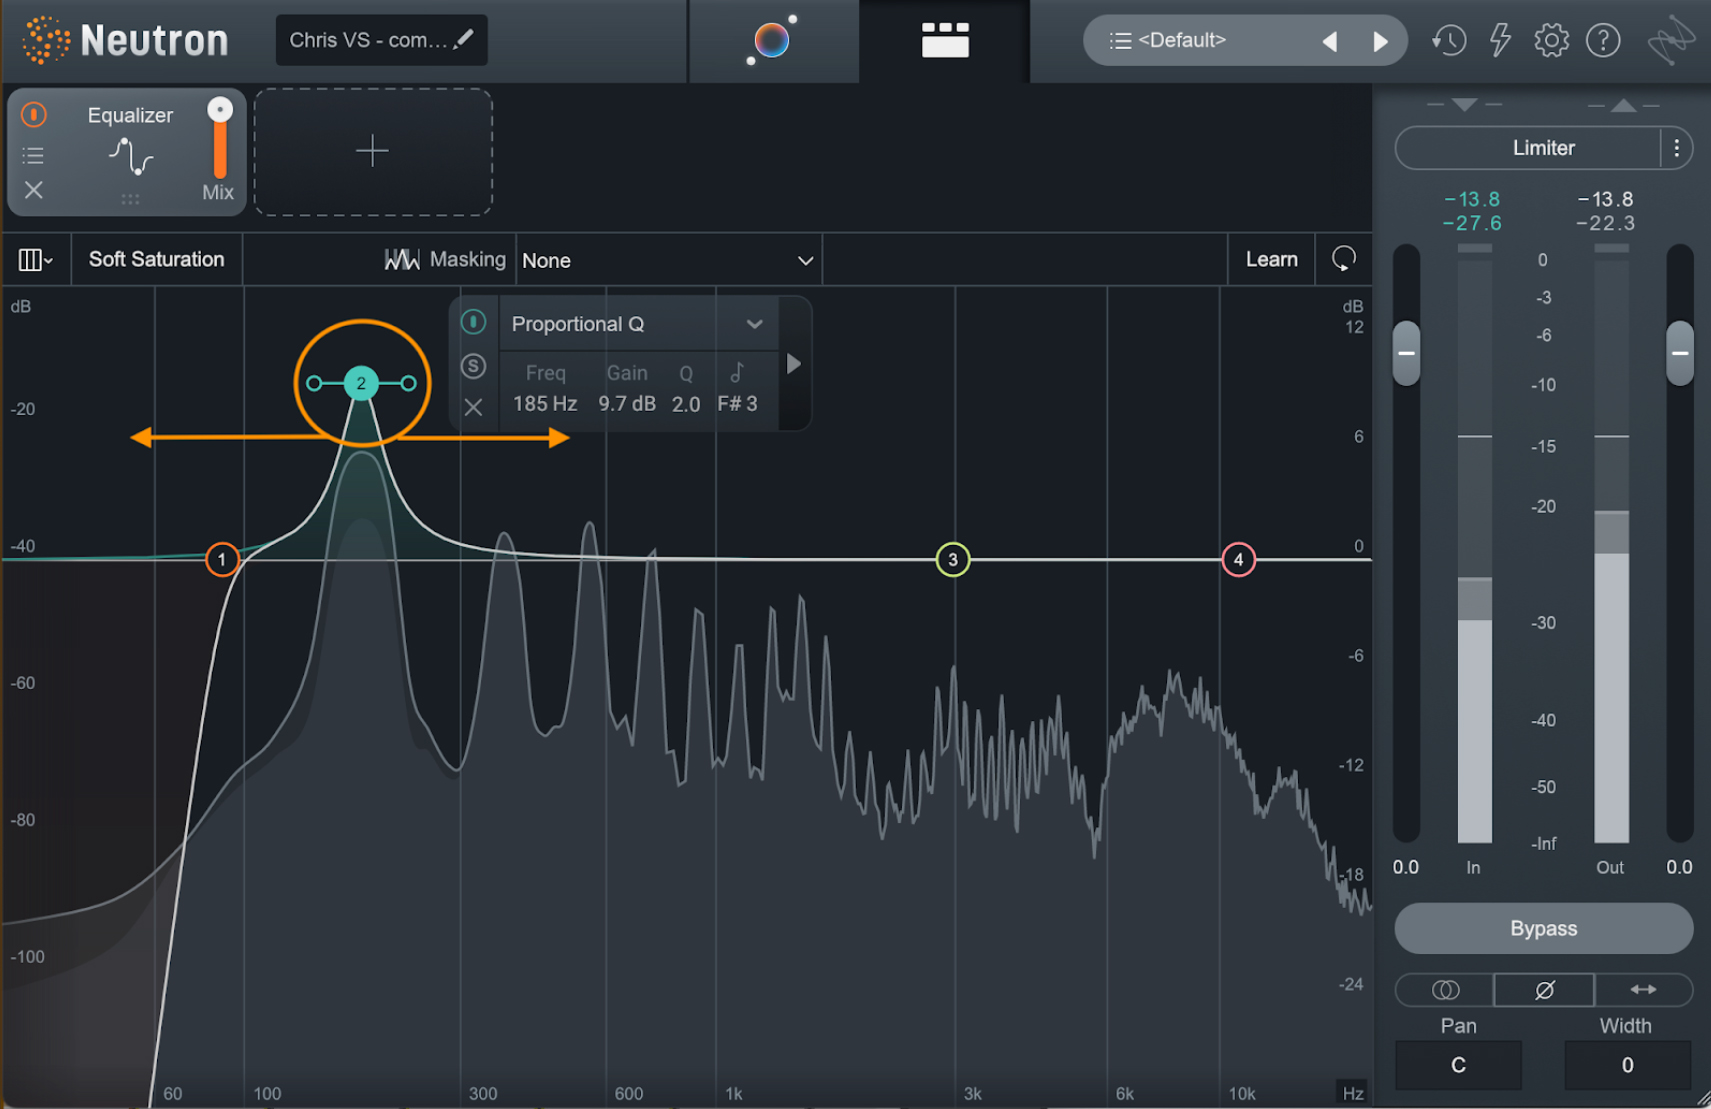Swap channels with the double-arrow button
This screenshot has width=1711, height=1109.
click(1643, 990)
